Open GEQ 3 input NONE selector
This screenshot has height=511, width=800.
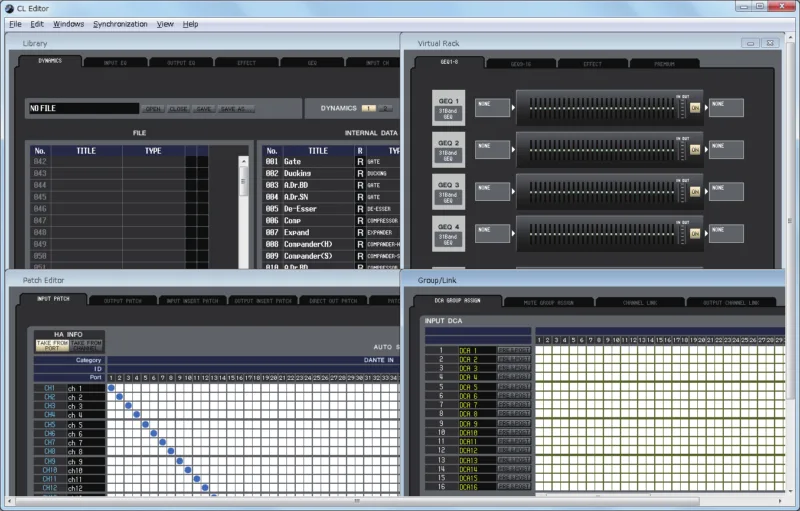pyautogui.click(x=492, y=191)
